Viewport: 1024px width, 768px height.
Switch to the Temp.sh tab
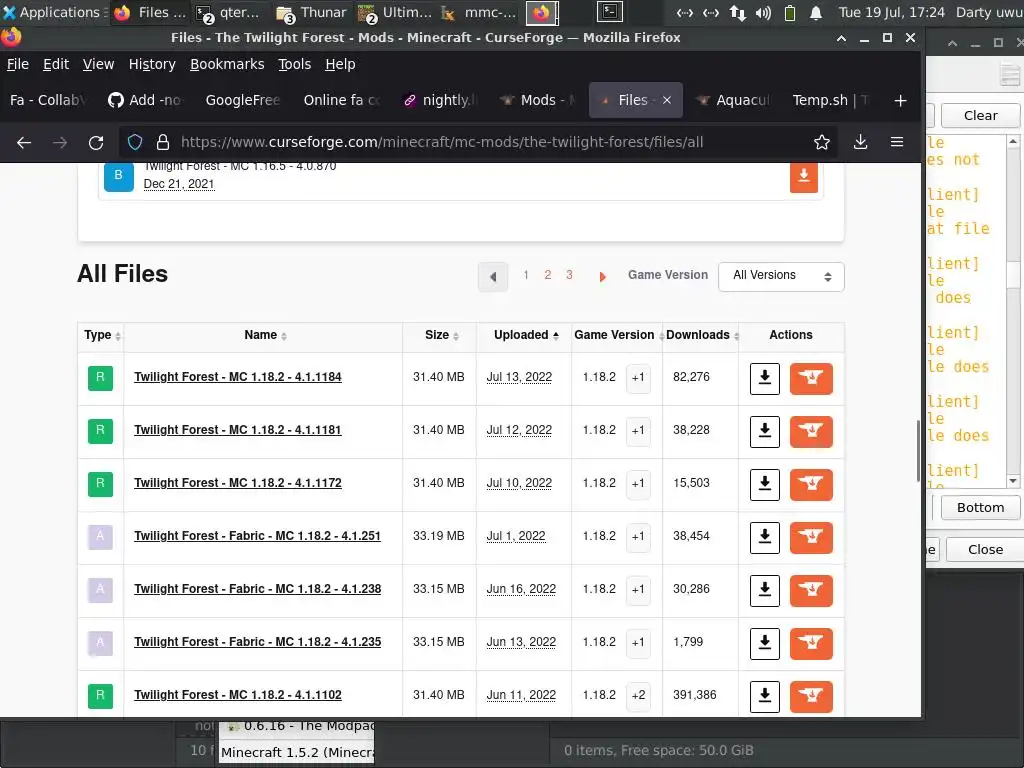coord(830,101)
